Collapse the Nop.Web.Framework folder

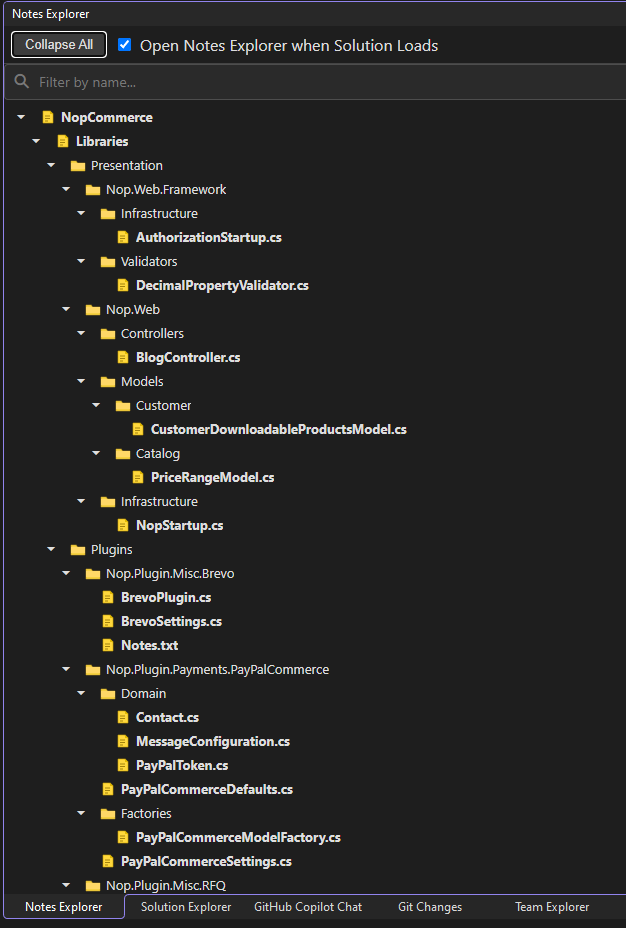[66, 189]
